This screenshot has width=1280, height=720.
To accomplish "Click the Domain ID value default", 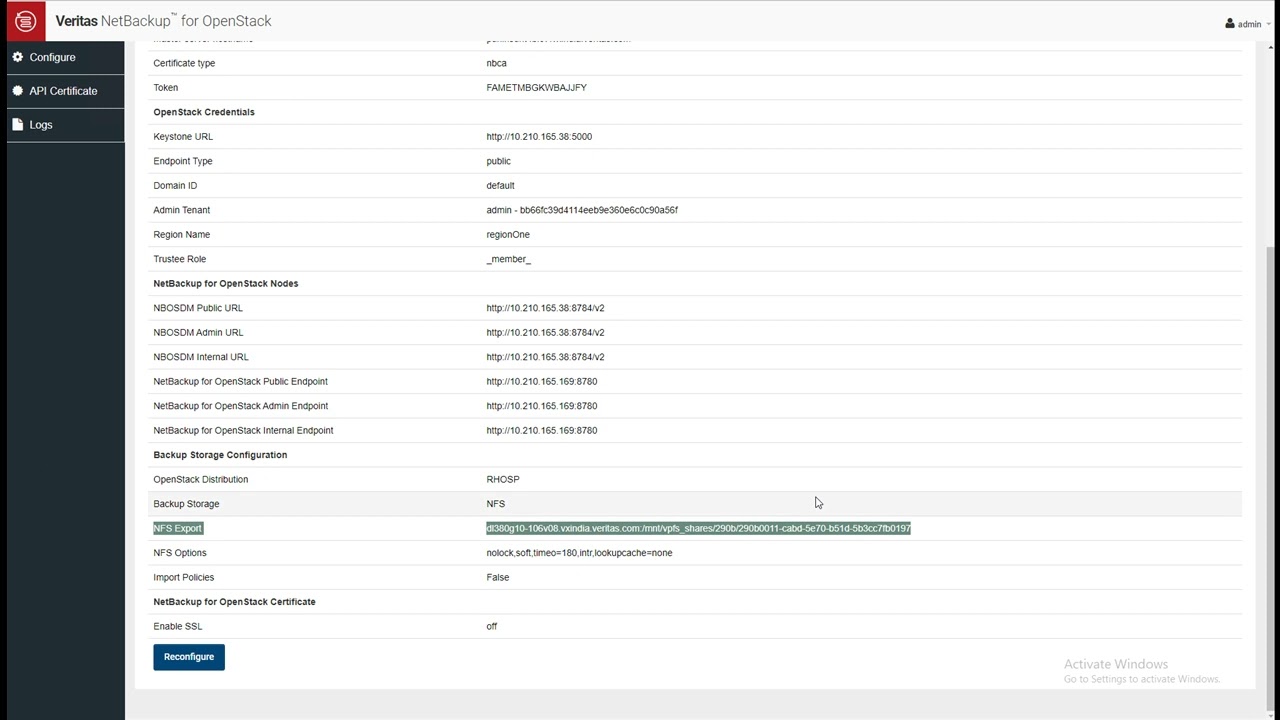I will coord(500,186).
